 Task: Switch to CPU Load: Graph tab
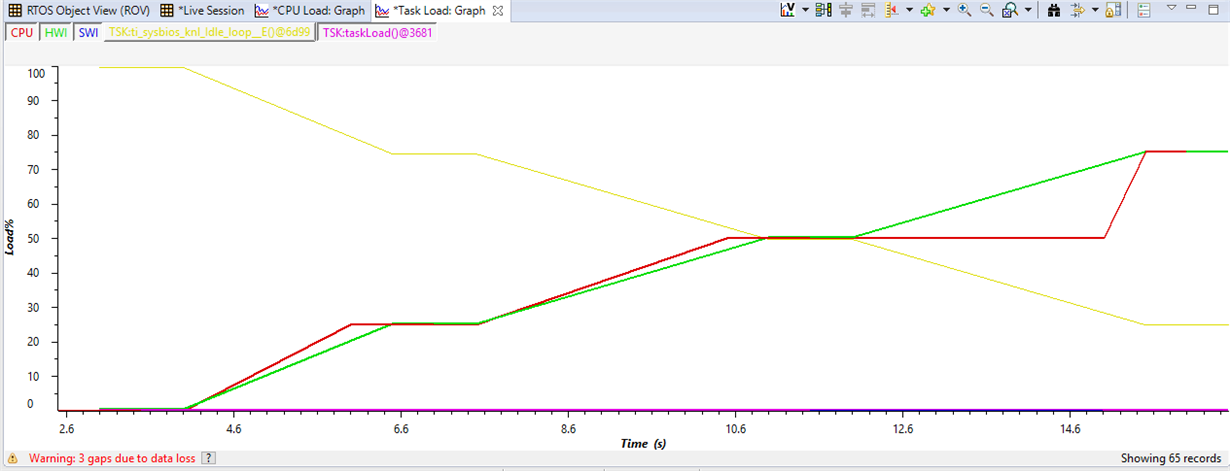tap(310, 10)
